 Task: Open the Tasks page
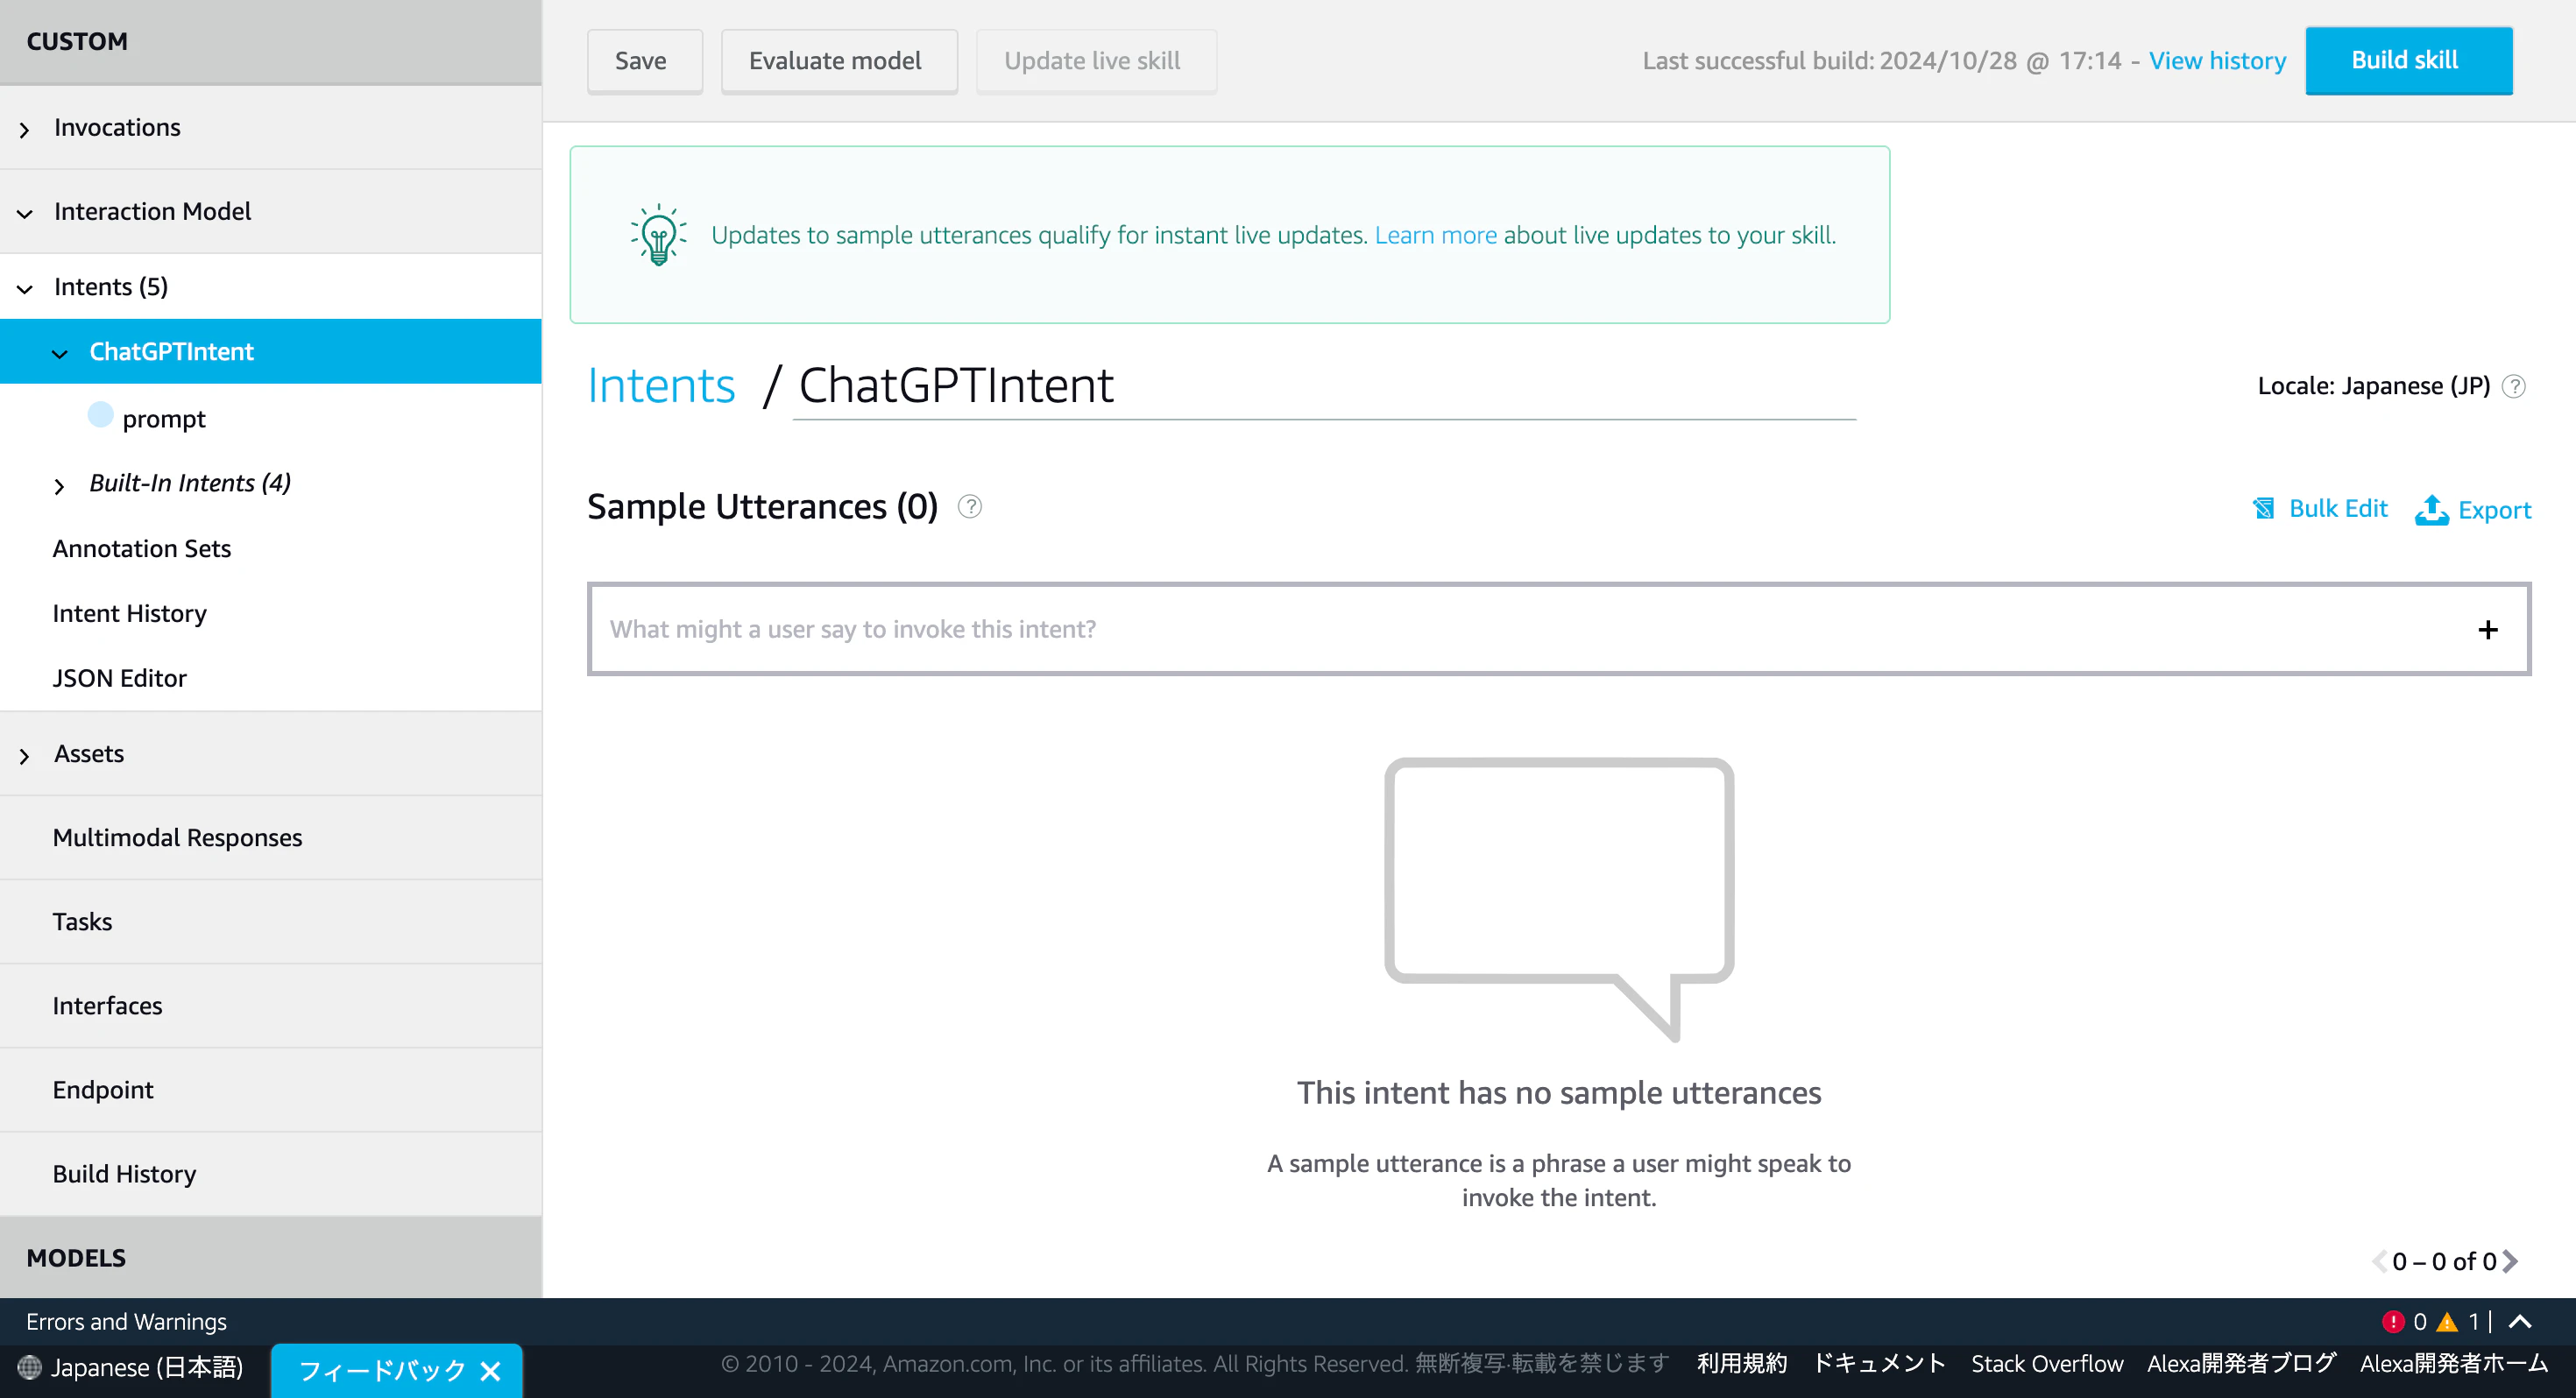pos(82,922)
